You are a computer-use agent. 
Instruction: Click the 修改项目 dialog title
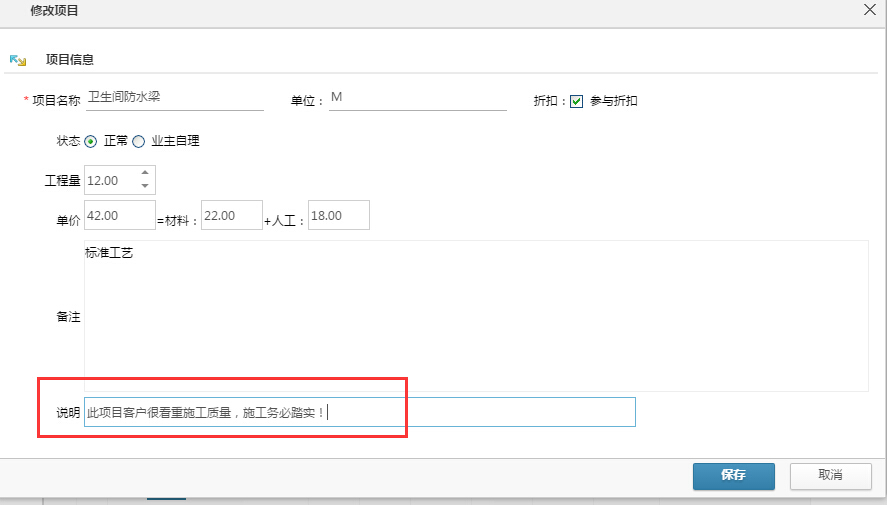(54, 11)
